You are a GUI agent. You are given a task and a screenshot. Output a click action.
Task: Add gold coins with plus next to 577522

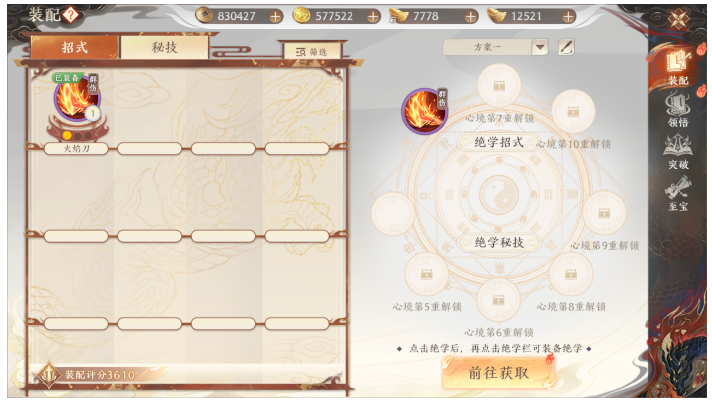(x=373, y=17)
